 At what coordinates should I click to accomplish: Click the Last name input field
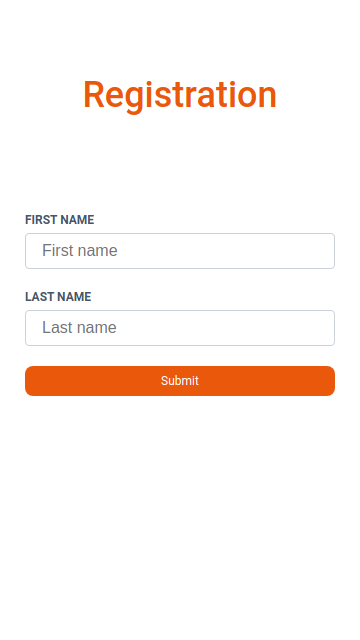180,328
